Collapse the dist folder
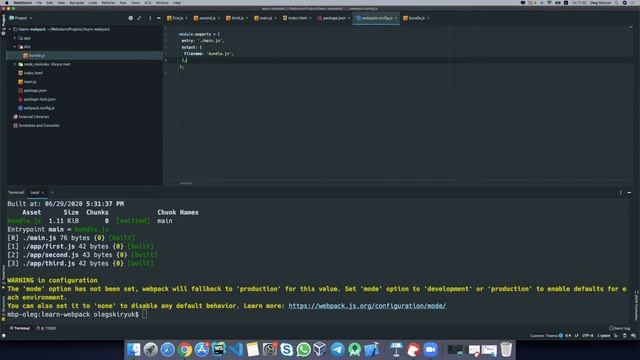This screenshot has height=360, width=640. 15,47
